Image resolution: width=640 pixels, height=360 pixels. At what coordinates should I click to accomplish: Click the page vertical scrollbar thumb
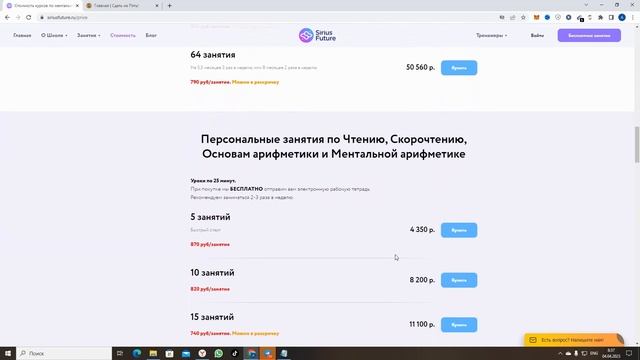click(637, 144)
